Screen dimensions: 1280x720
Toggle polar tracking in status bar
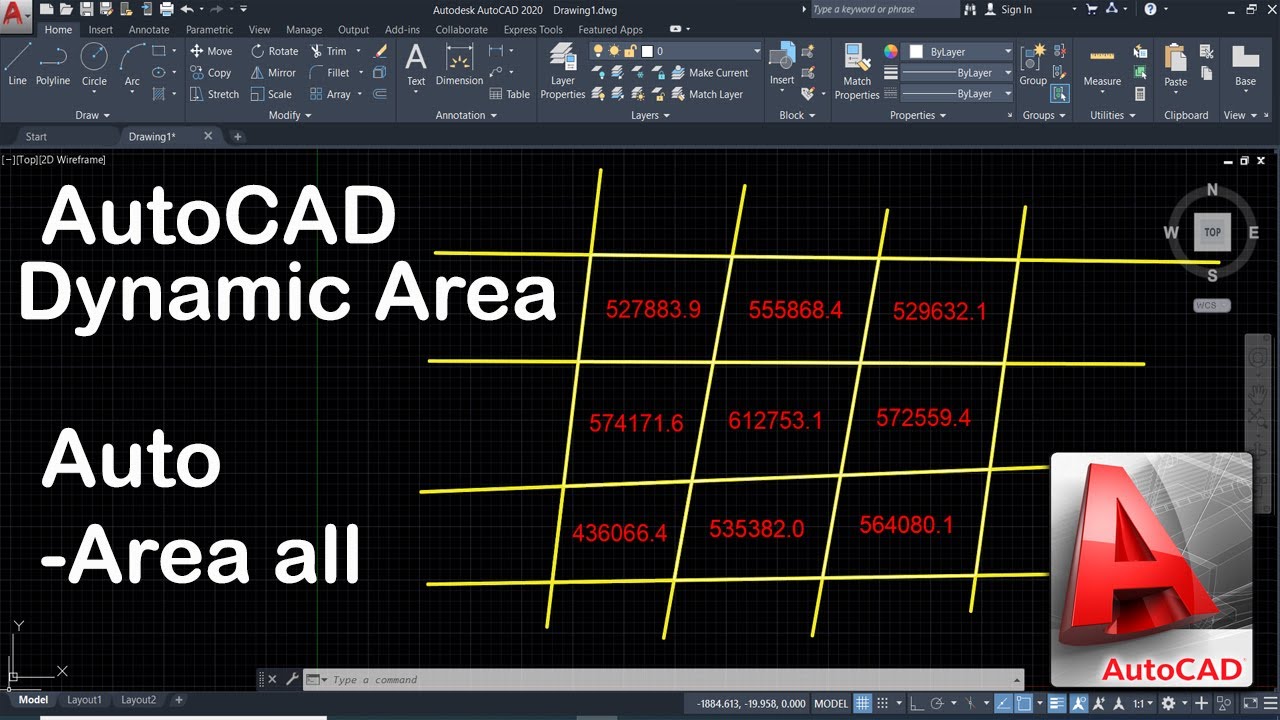click(x=937, y=703)
